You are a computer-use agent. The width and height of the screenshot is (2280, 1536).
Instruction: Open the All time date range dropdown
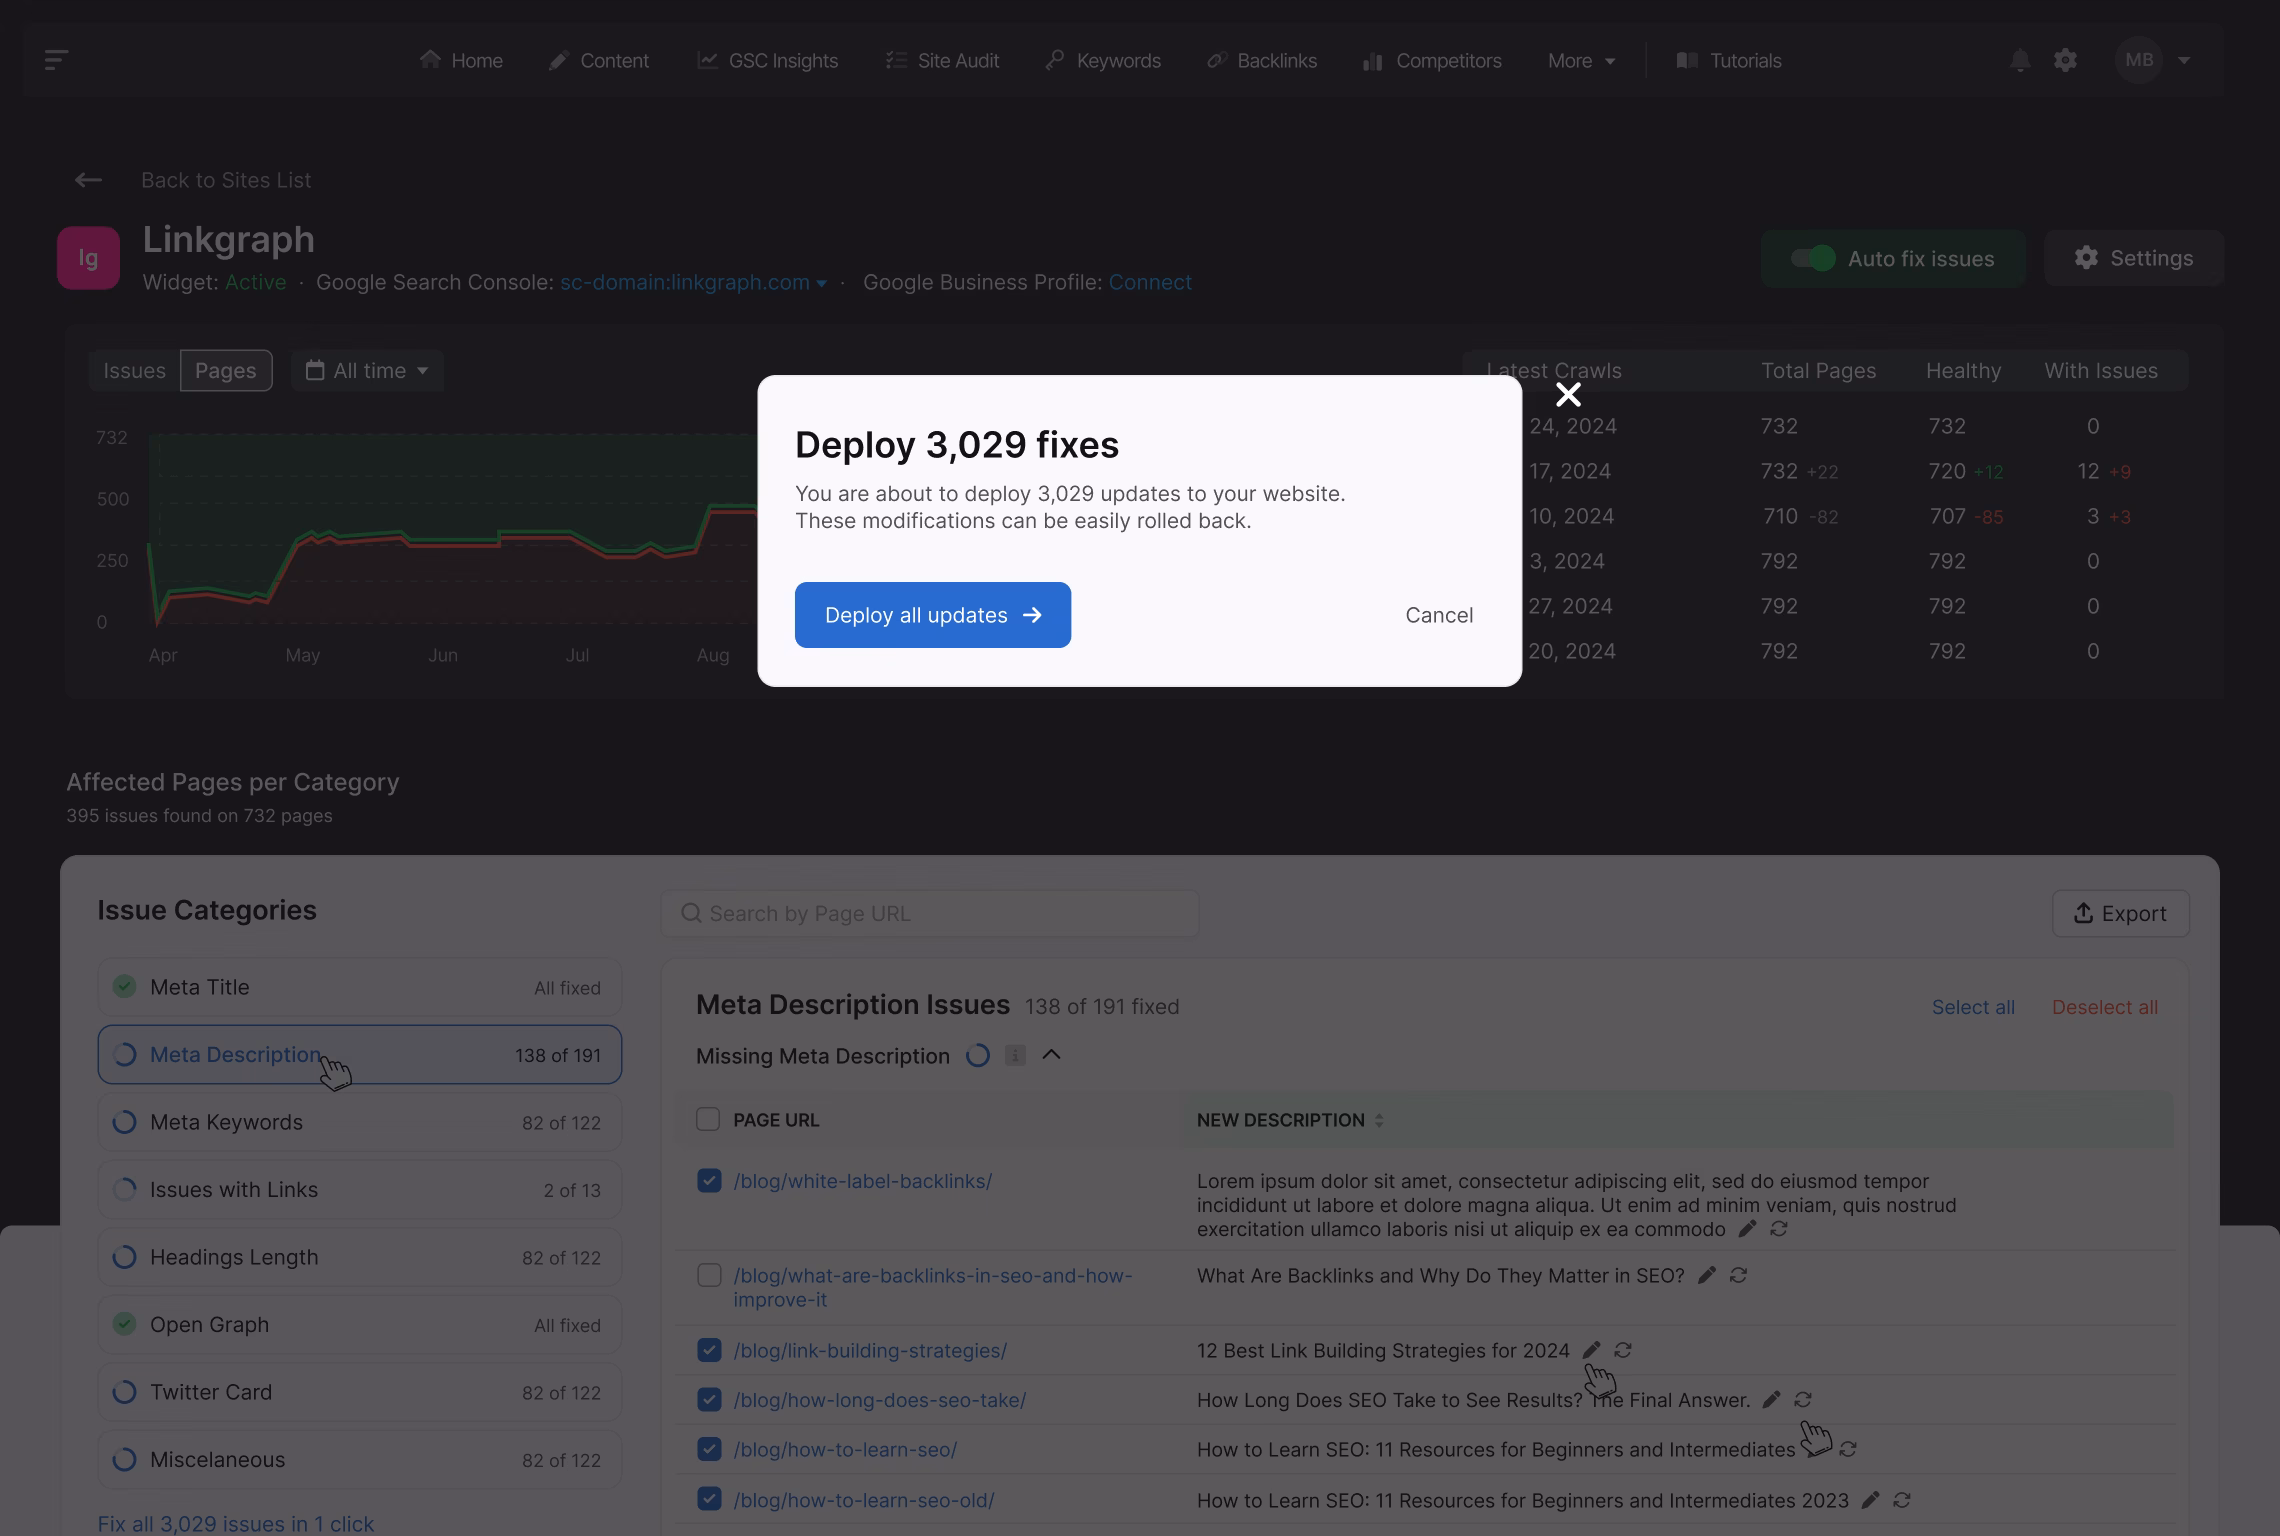367,371
